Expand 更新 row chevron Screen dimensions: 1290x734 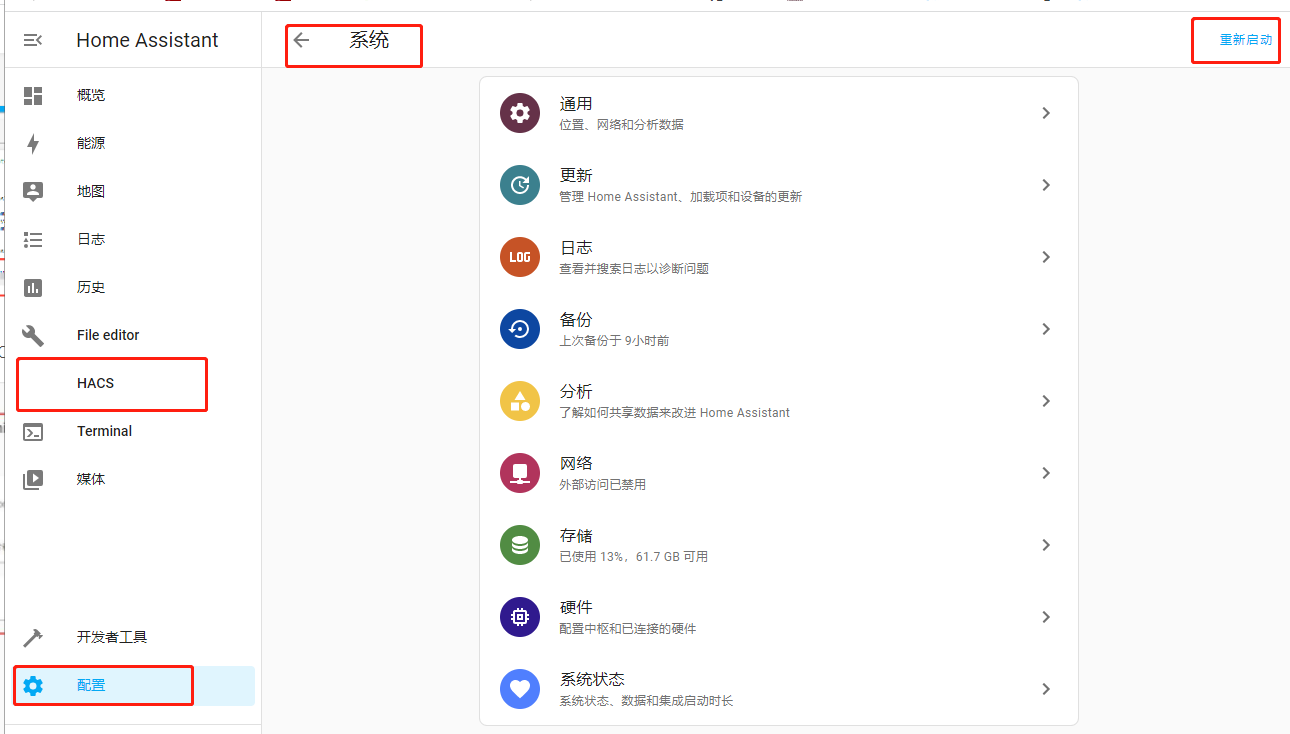[1046, 185]
